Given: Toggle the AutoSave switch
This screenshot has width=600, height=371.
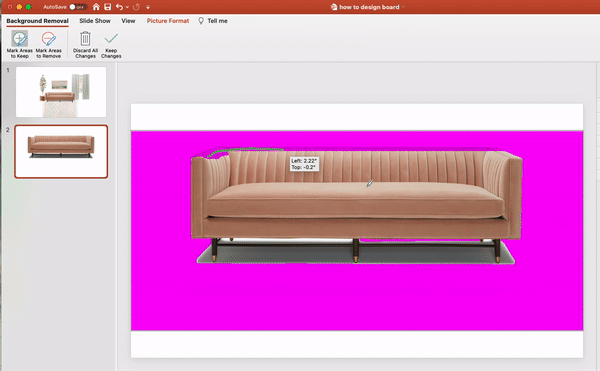Looking at the screenshot, I should tap(78, 7).
